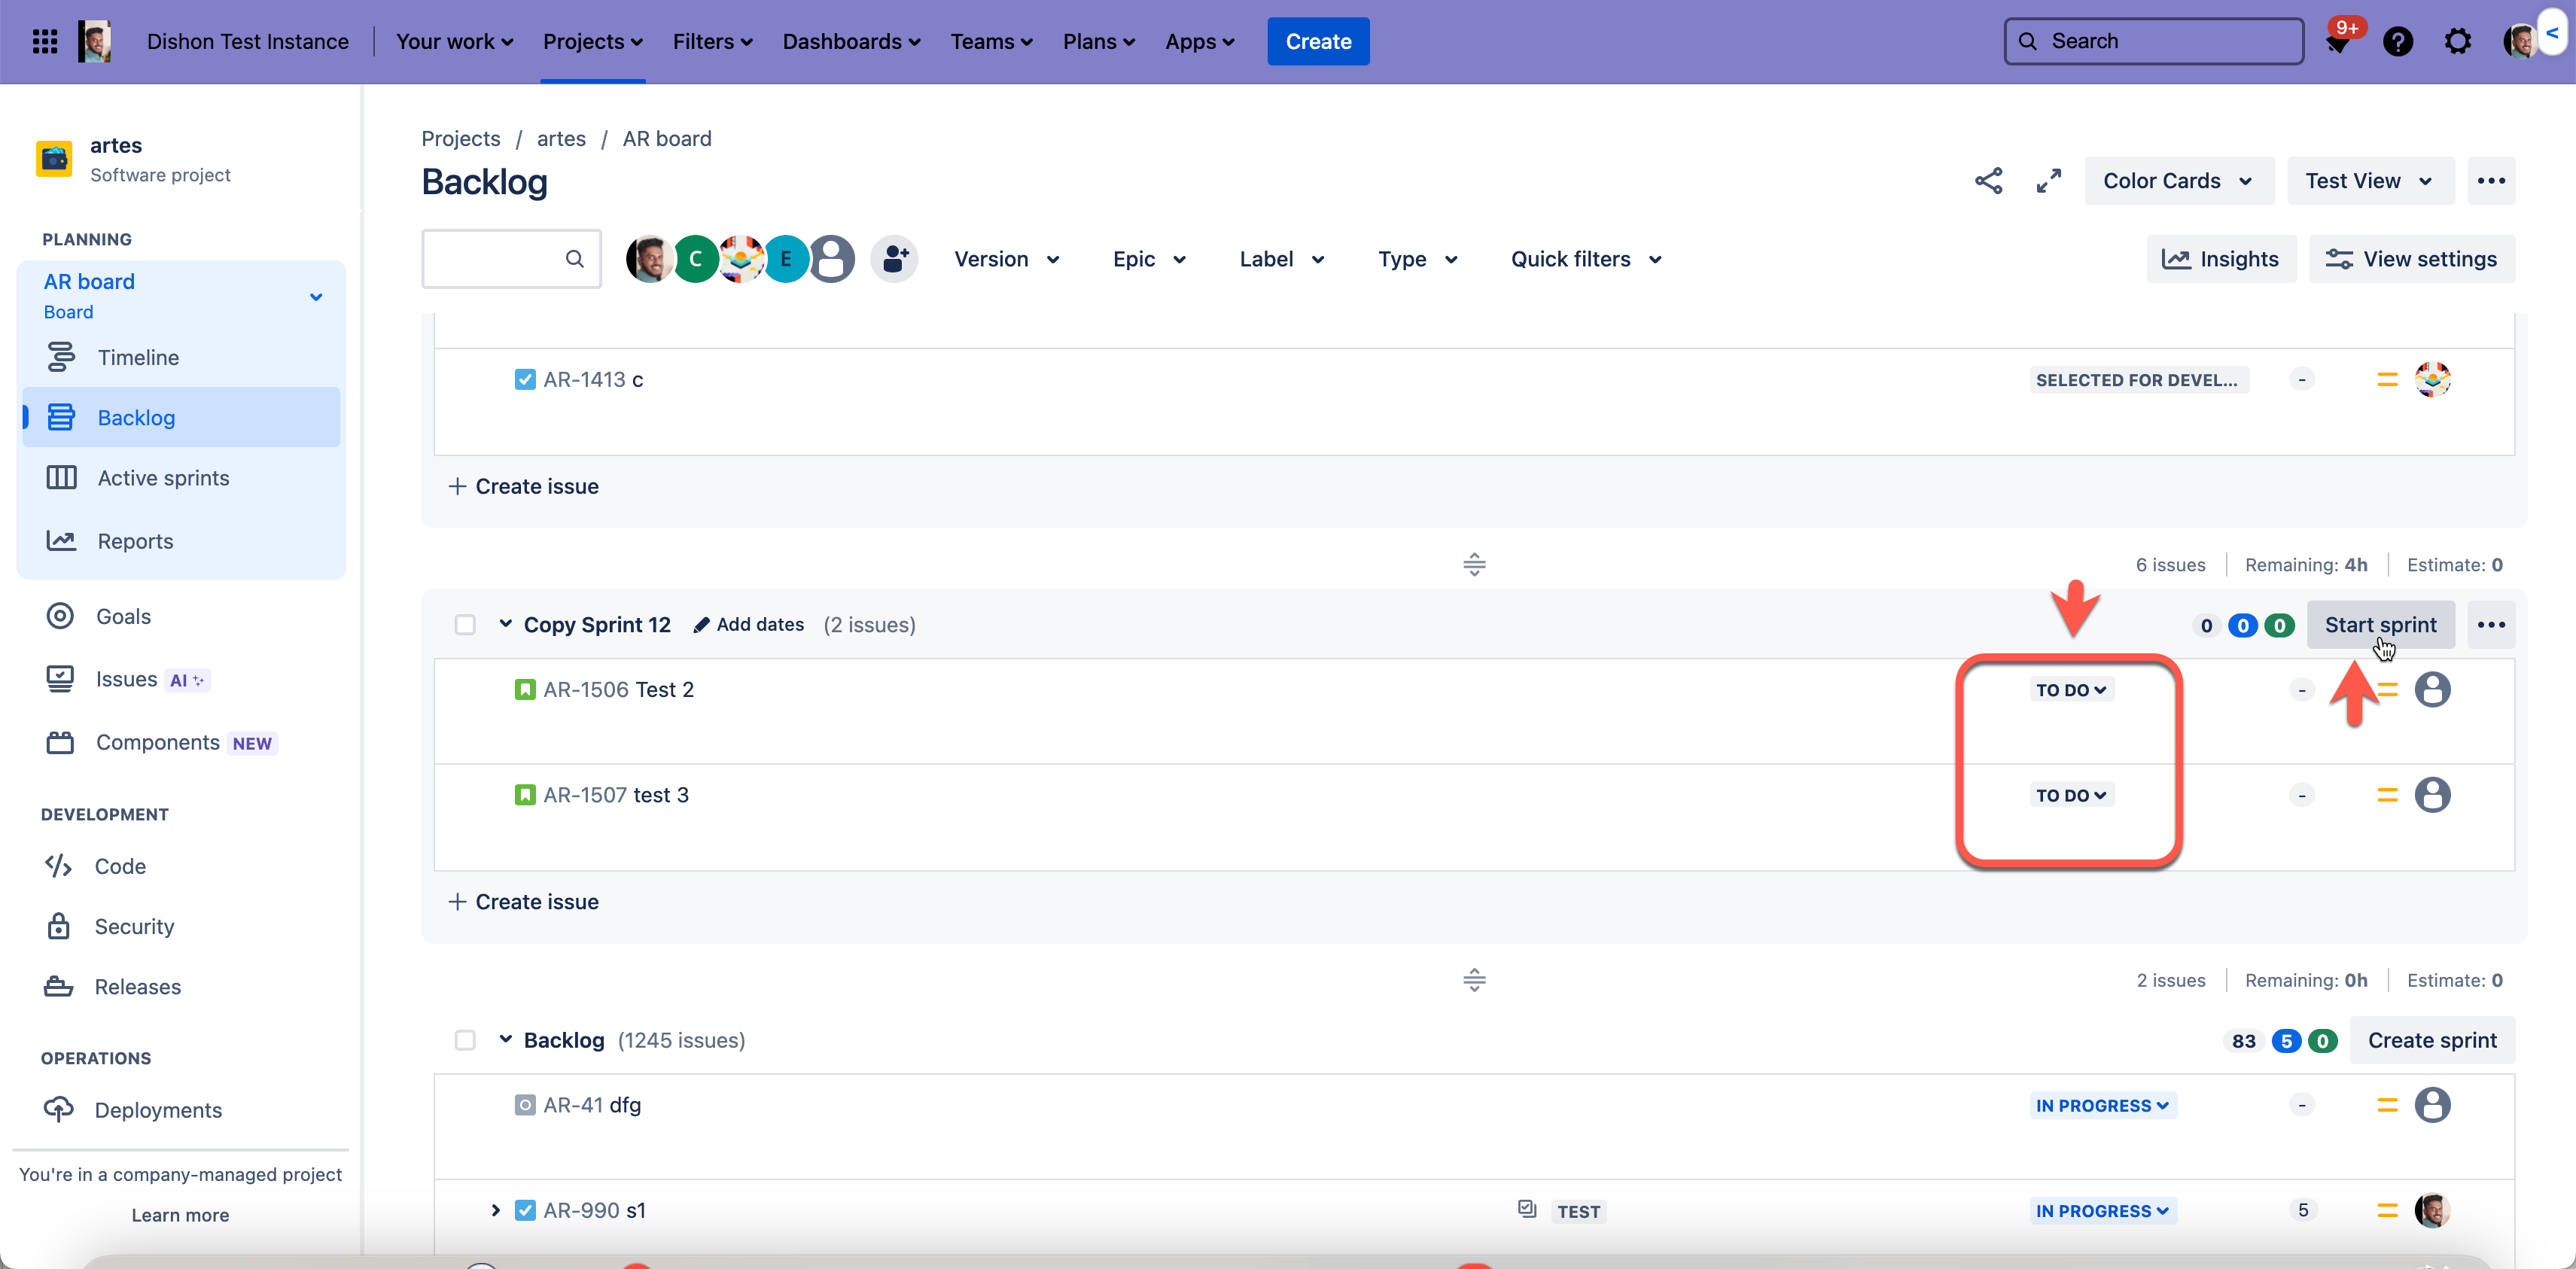The image size is (2576, 1269).
Task: Open Jira settings gear icon
Action: pos(2457,41)
